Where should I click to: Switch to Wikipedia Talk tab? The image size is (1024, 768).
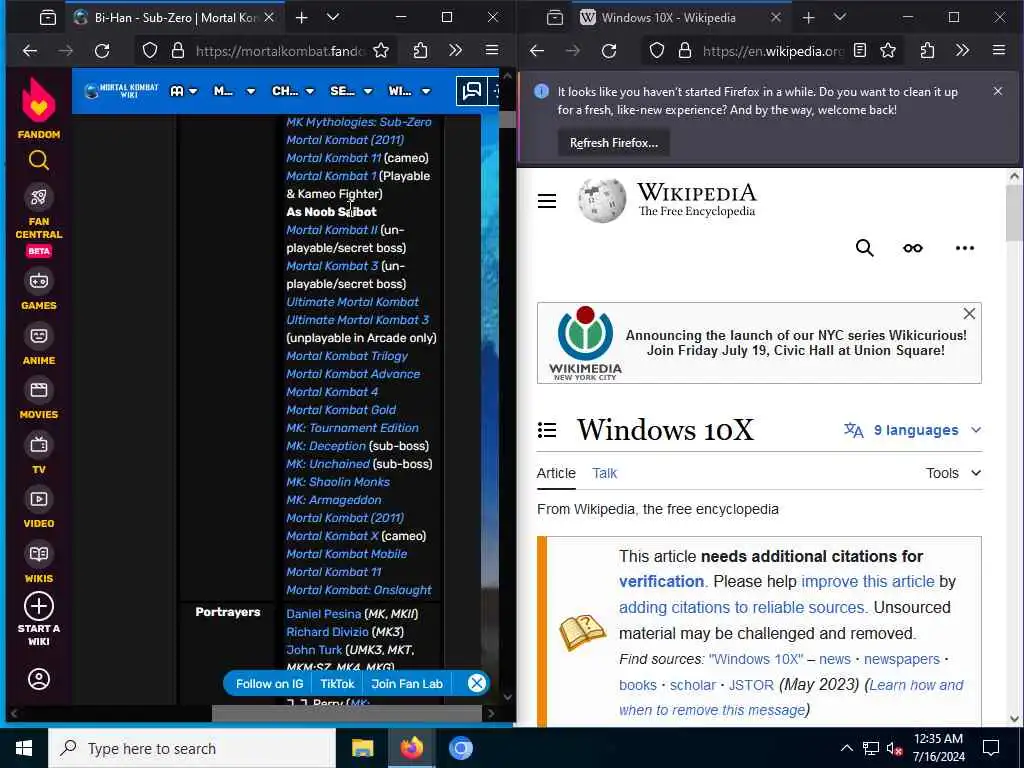[x=604, y=473]
